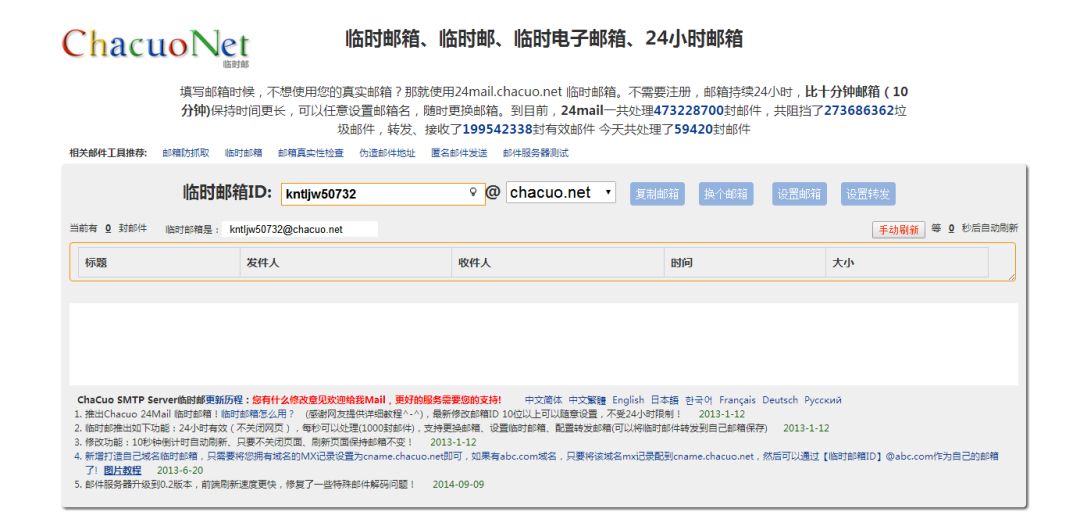1080x519 pixels.
Task: Open the 邮箱真实性检查 link
Action: (x=311, y=153)
